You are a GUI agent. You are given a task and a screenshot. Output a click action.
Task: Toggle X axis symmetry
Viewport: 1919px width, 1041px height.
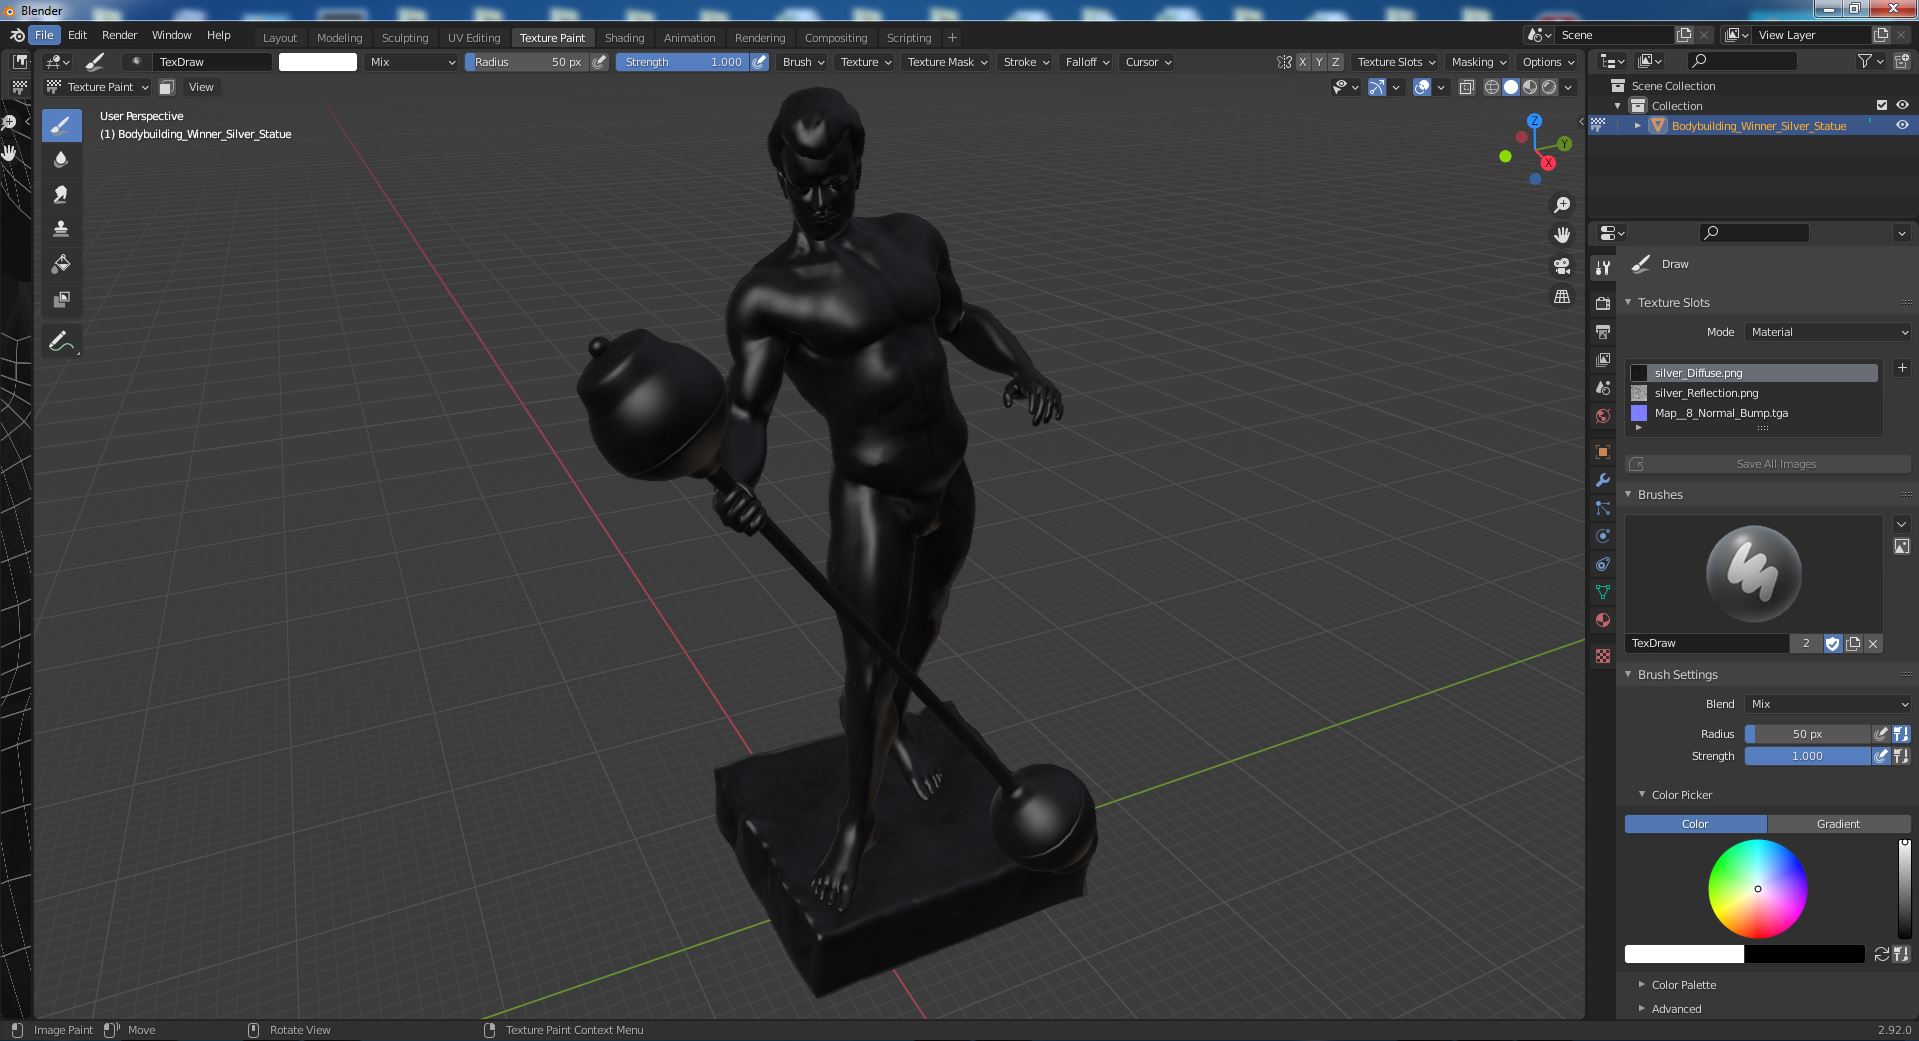[x=1302, y=62]
